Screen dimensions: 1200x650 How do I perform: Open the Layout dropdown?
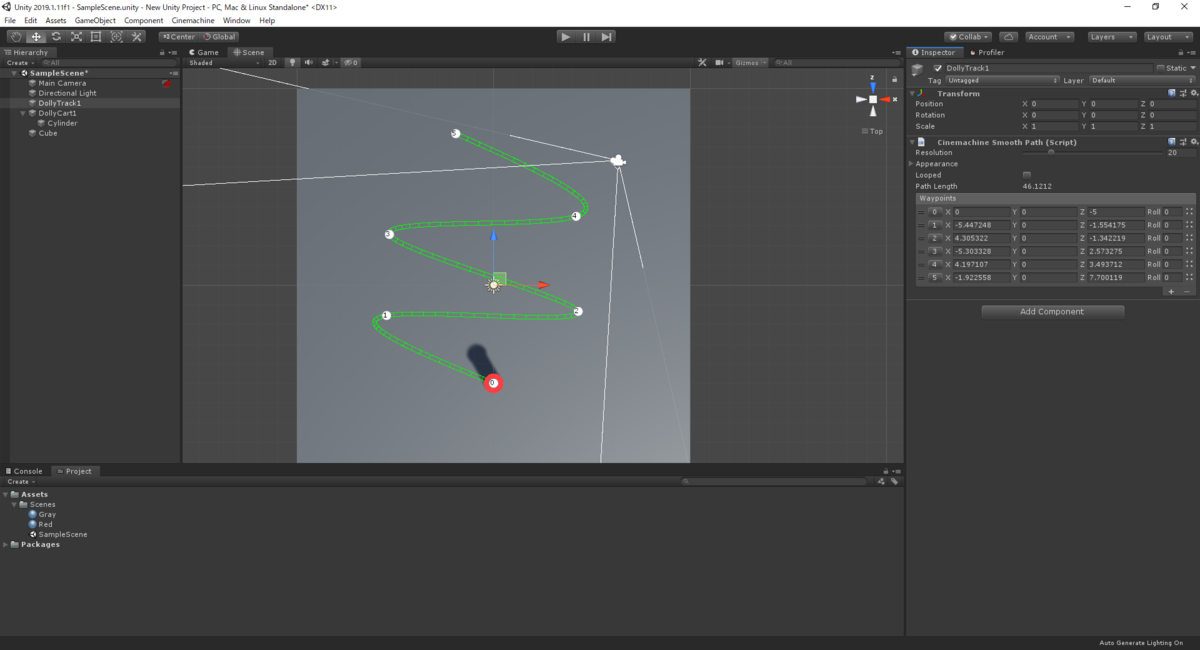tap(1168, 37)
